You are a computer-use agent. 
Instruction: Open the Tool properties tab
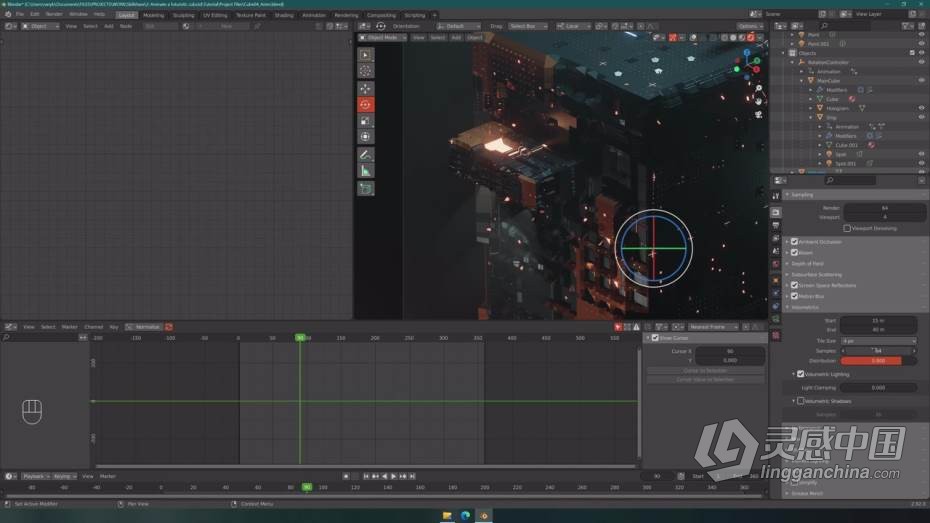click(776, 196)
